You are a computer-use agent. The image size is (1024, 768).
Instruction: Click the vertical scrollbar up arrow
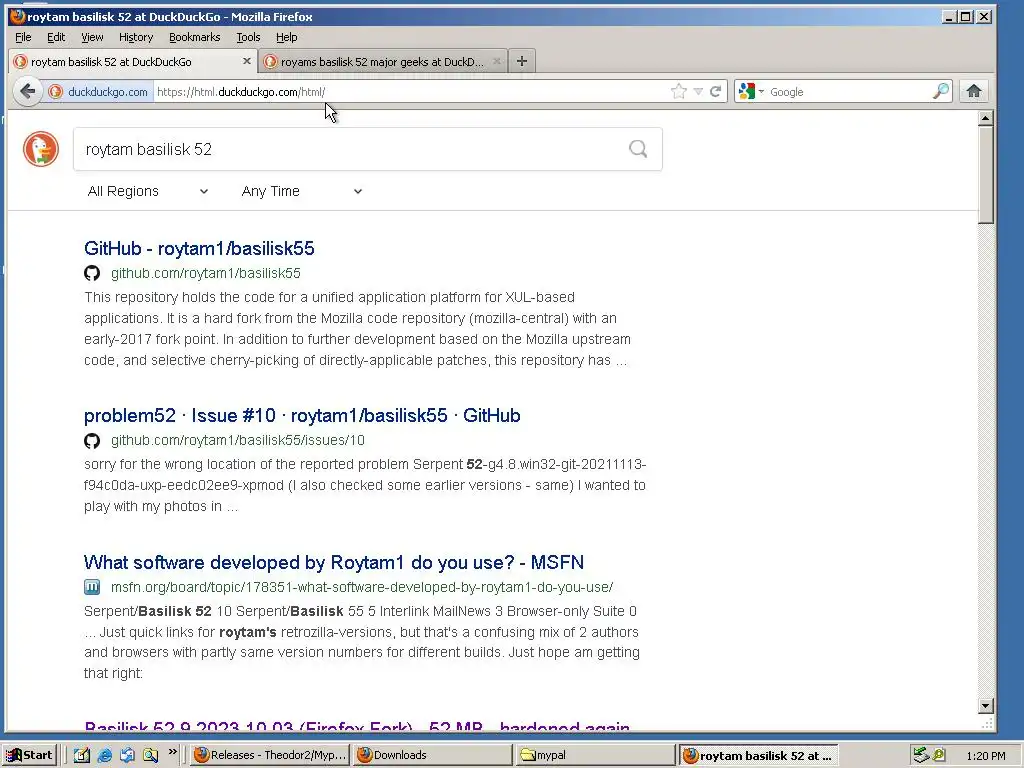pos(985,118)
